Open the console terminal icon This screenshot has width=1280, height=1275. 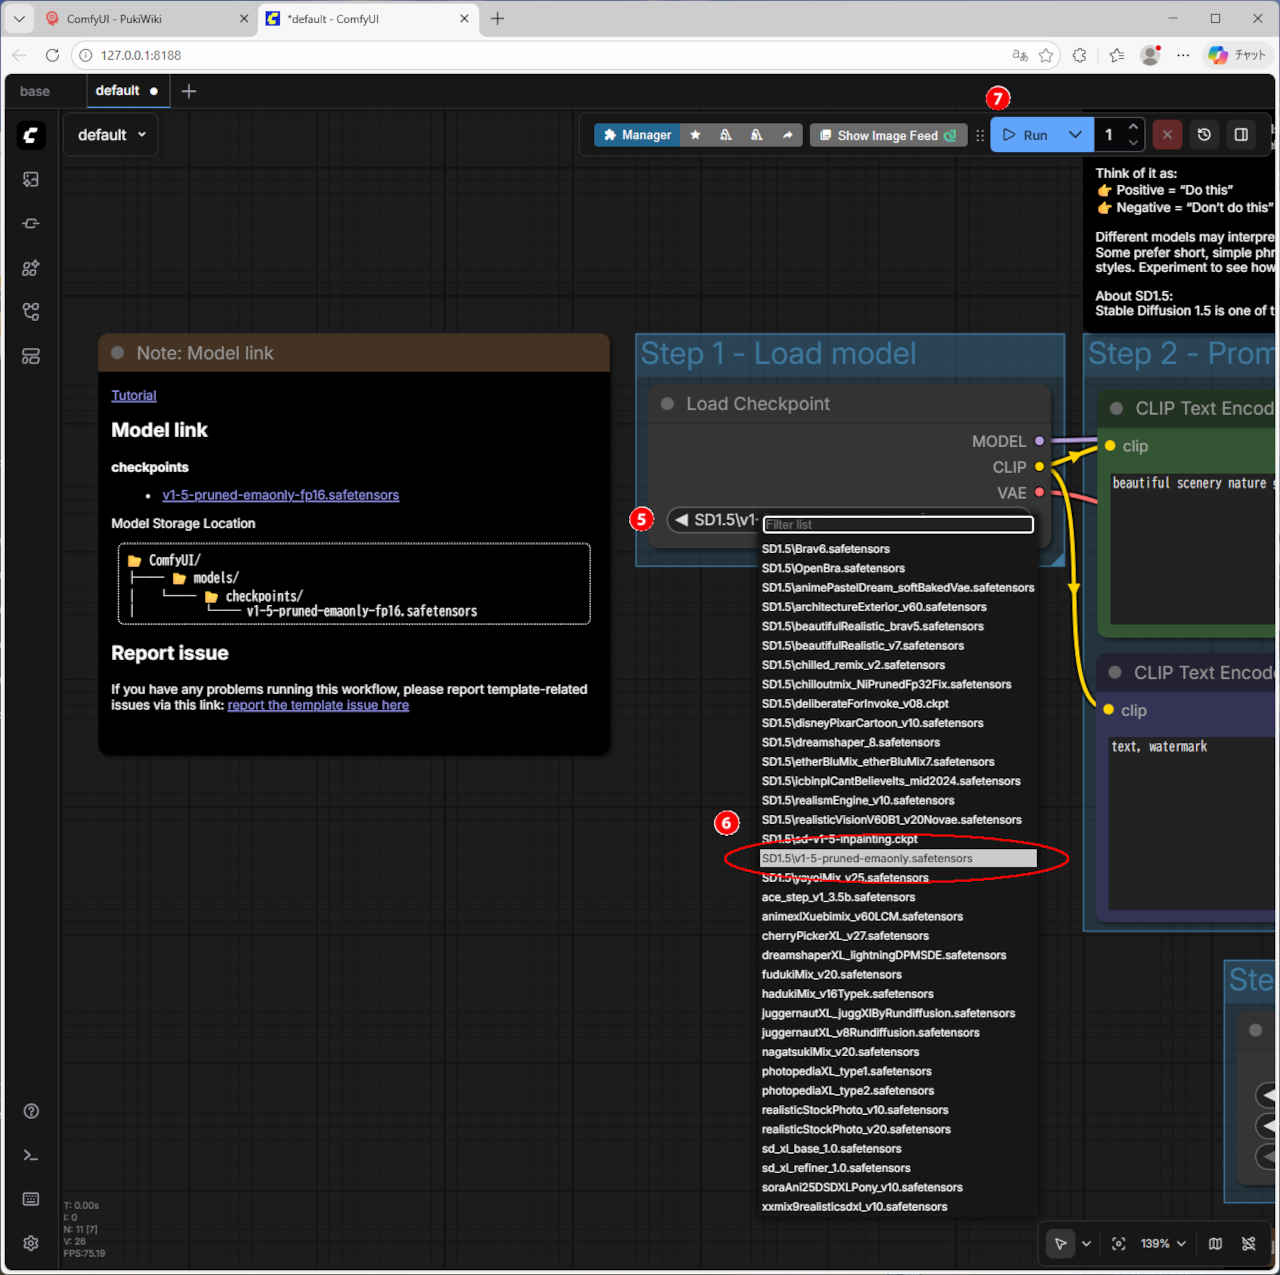click(31, 1155)
